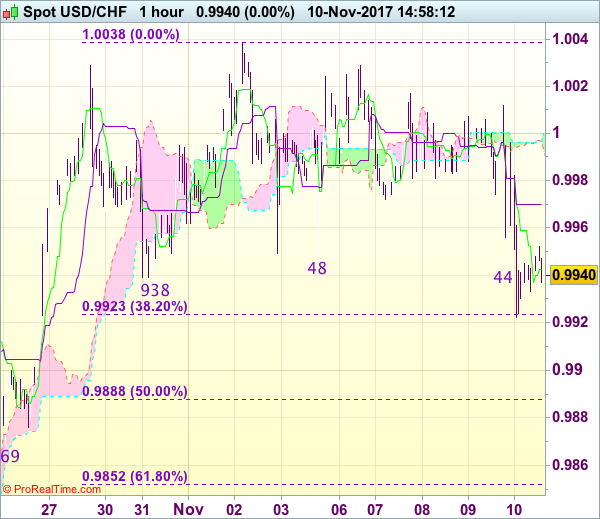This screenshot has height=519, width=600.
Task: Click the 0.988 price axis label
Action: tap(570, 416)
